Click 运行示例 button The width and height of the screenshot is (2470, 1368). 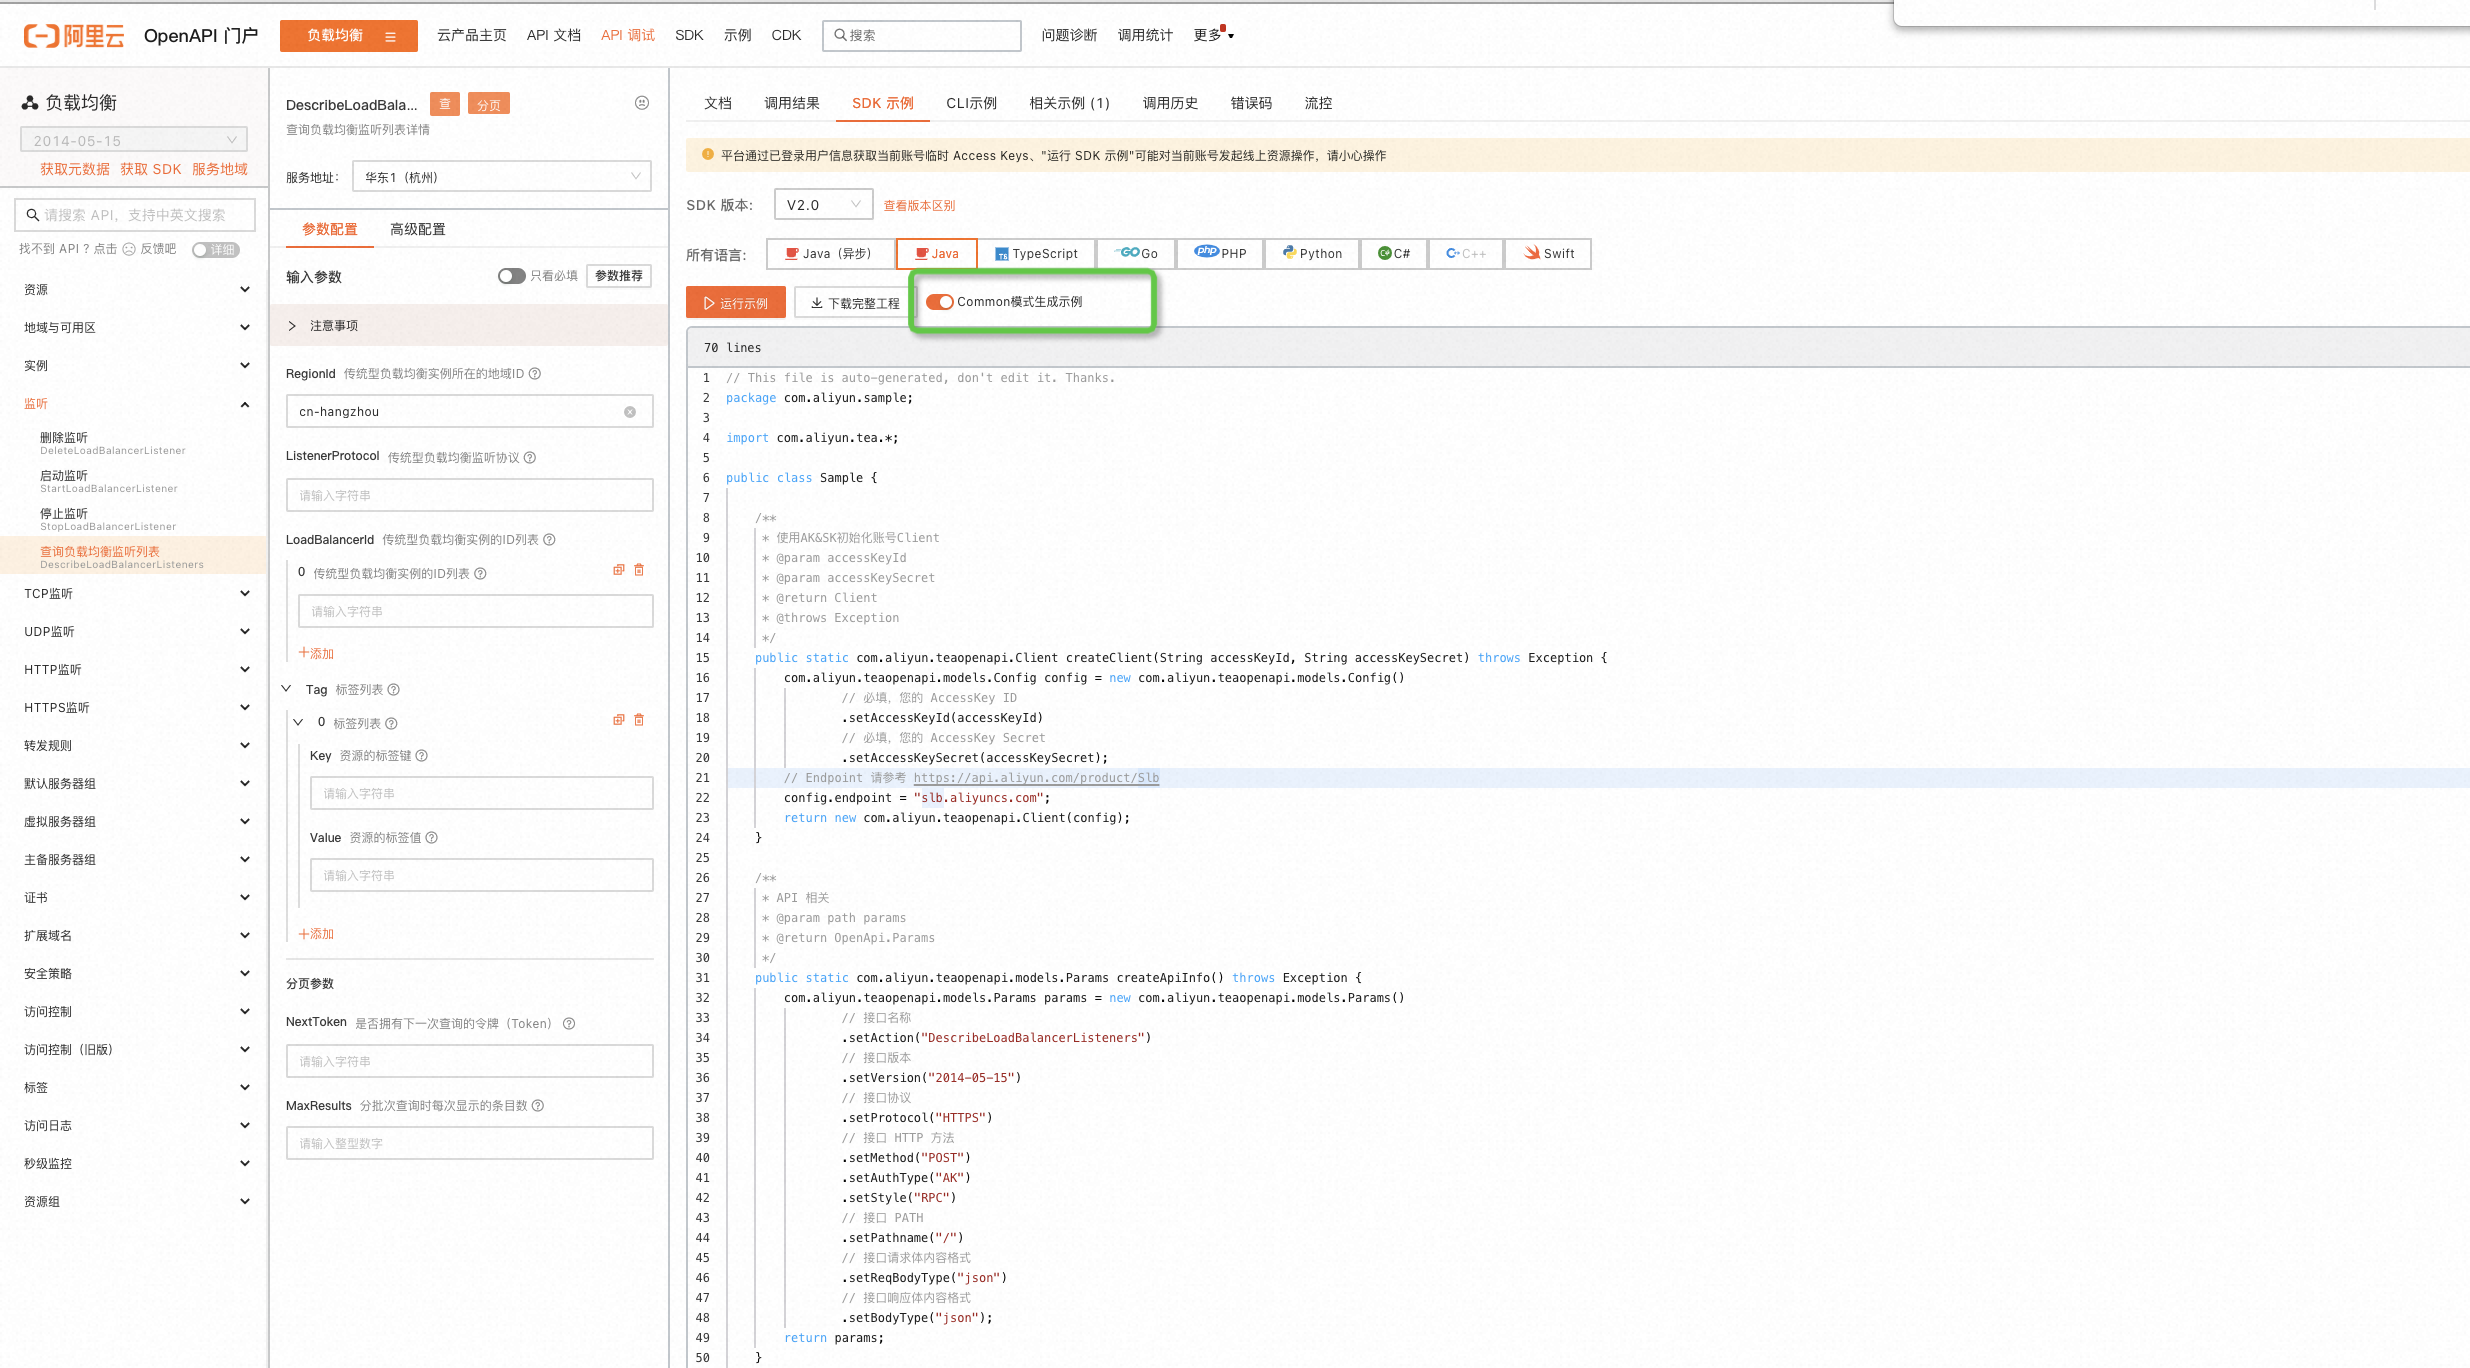click(x=736, y=303)
